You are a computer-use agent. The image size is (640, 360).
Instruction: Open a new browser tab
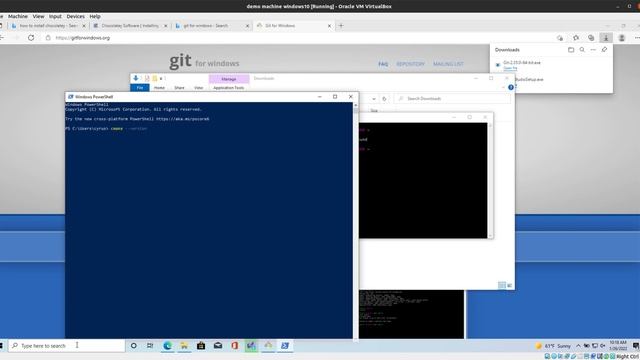pyautogui.click(x=341, y=26)
